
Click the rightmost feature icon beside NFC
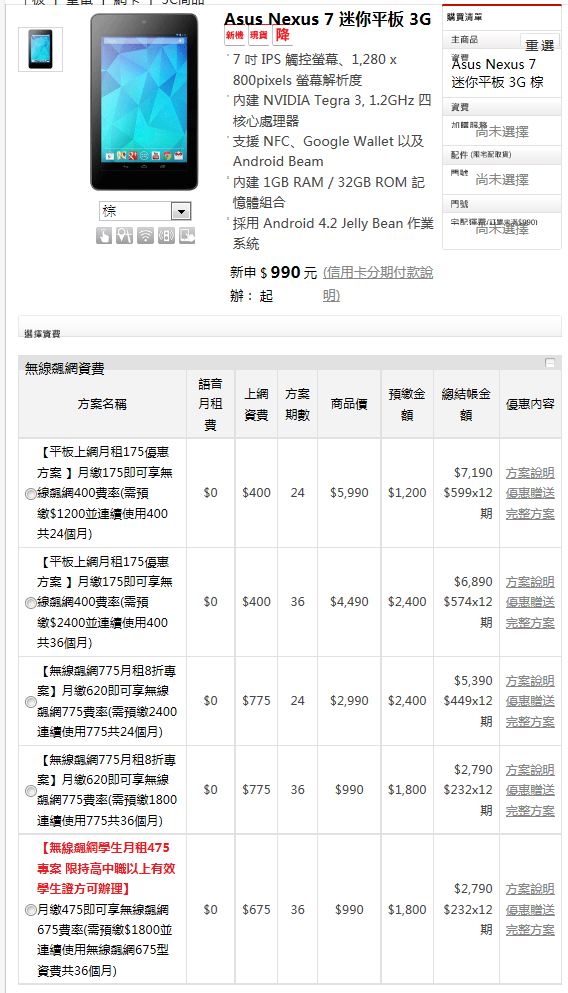187,236
